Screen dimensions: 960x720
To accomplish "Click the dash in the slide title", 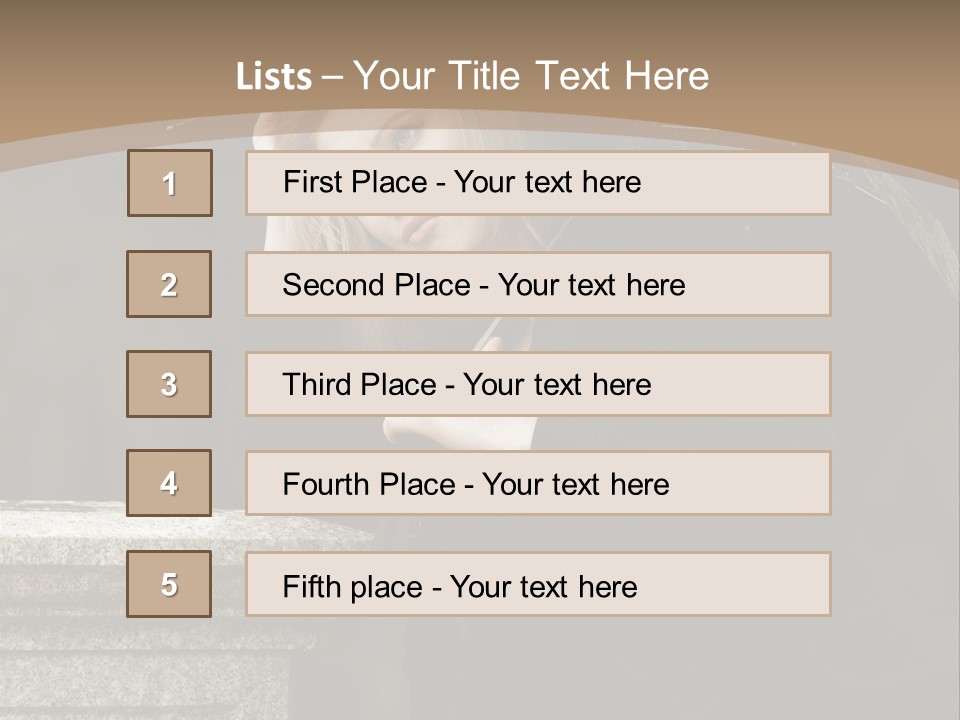I will click(x=333, y=77).
